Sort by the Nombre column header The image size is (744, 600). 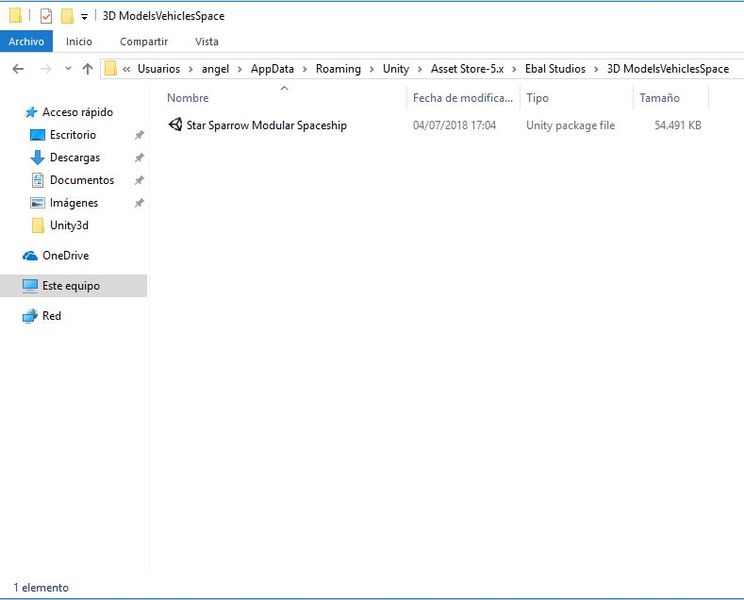(x=187, y=98)
